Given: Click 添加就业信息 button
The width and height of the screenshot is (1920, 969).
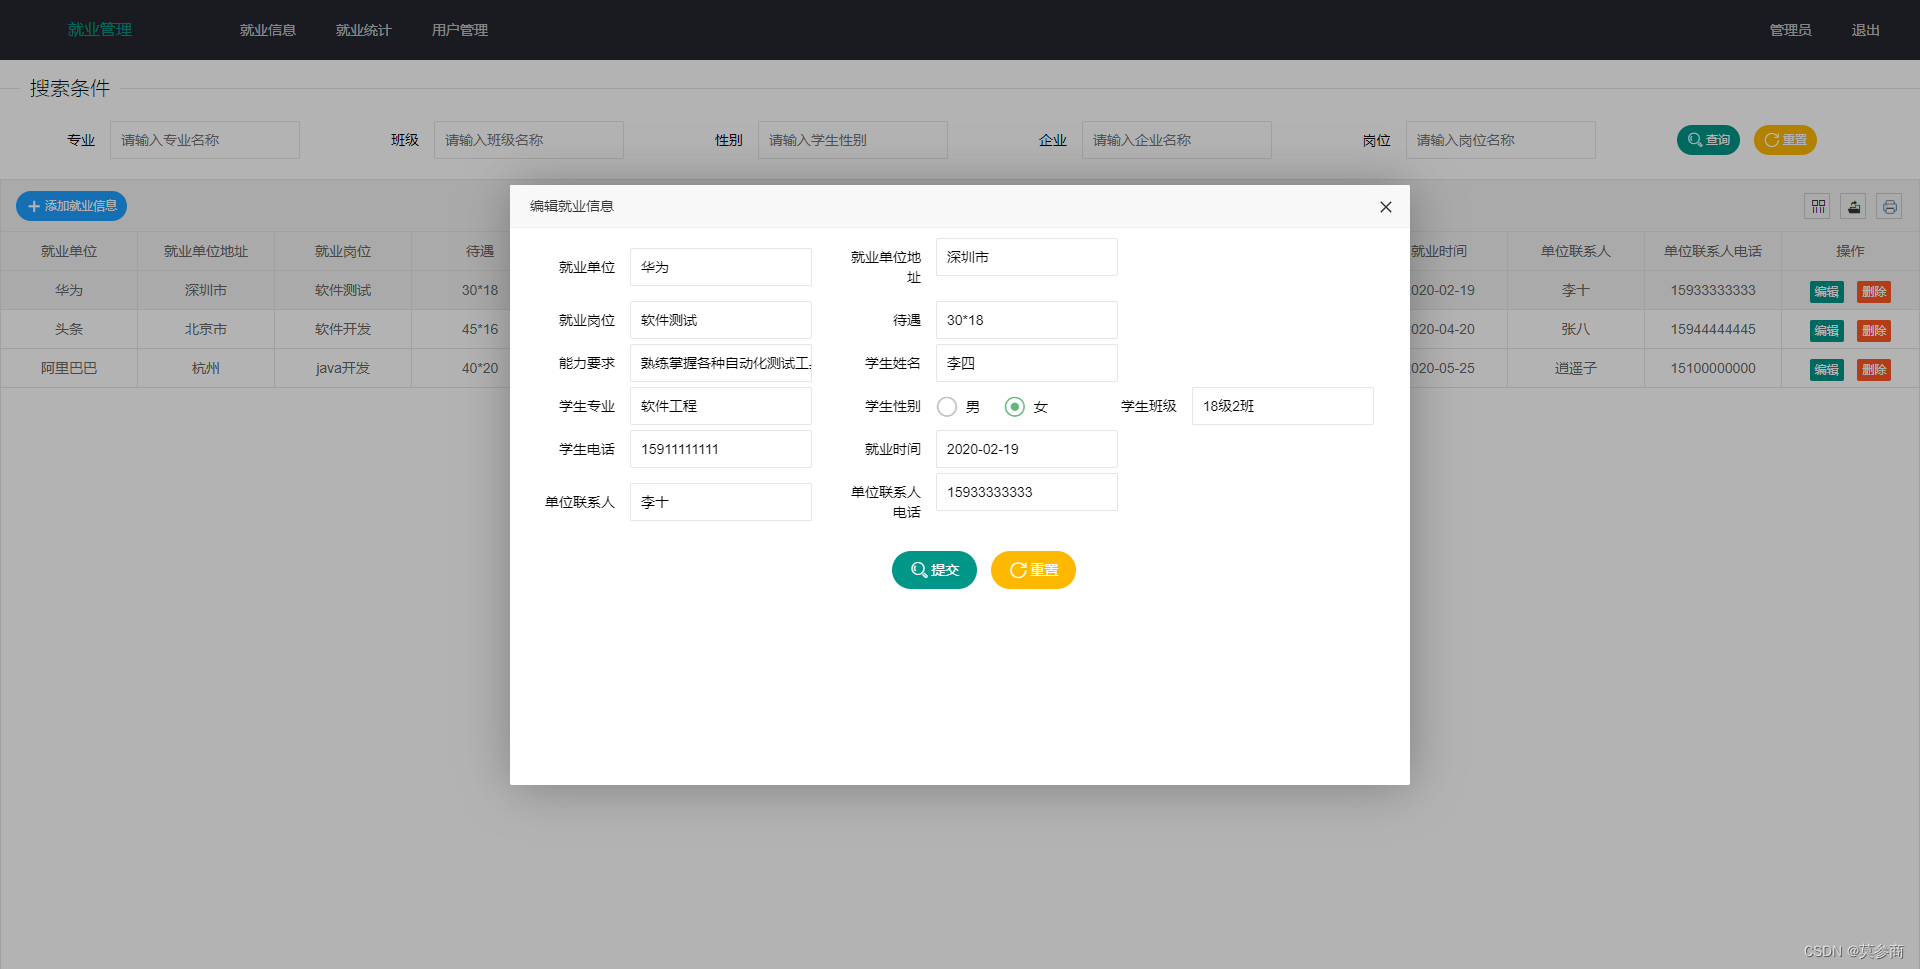Looking at the screenshot, I should 71,206.
